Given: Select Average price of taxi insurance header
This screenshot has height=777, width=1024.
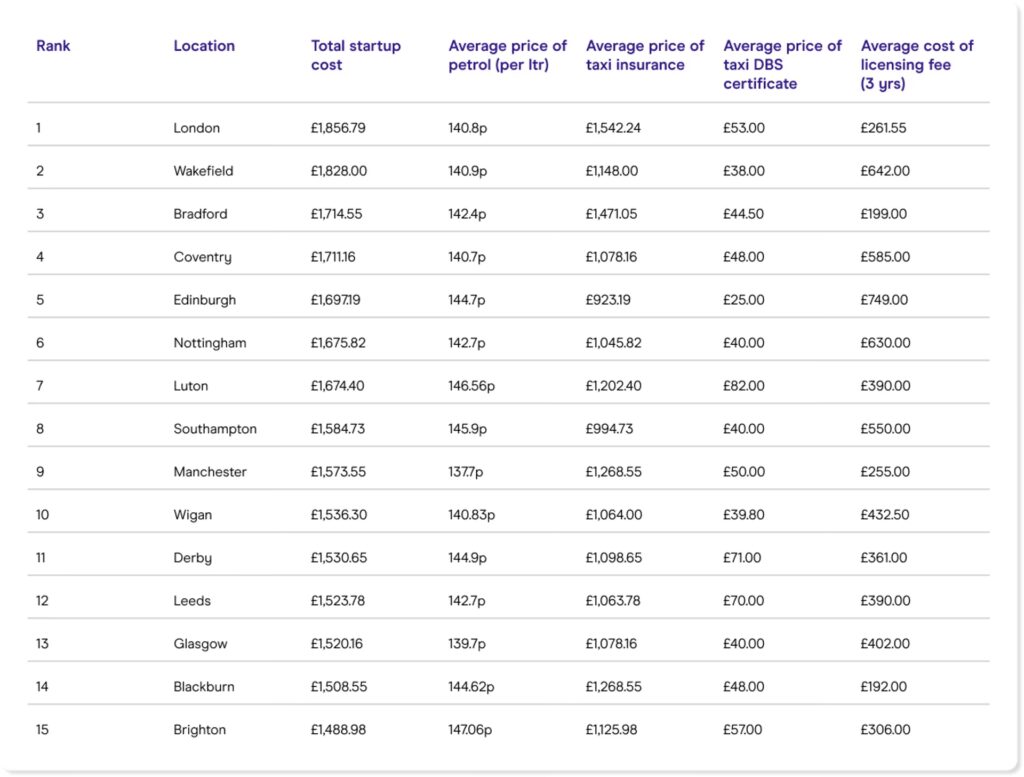Looking at the screenshot, I should tap(645, 55).
